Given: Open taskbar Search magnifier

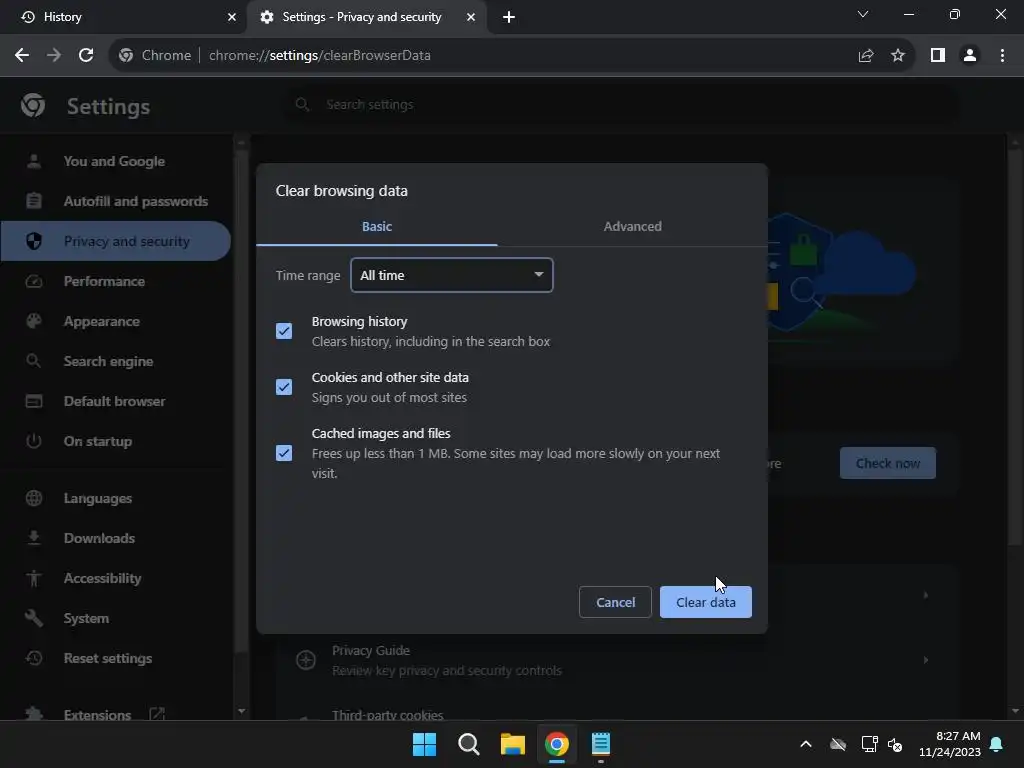Looking at the screenshot, I should coord(469,744).
